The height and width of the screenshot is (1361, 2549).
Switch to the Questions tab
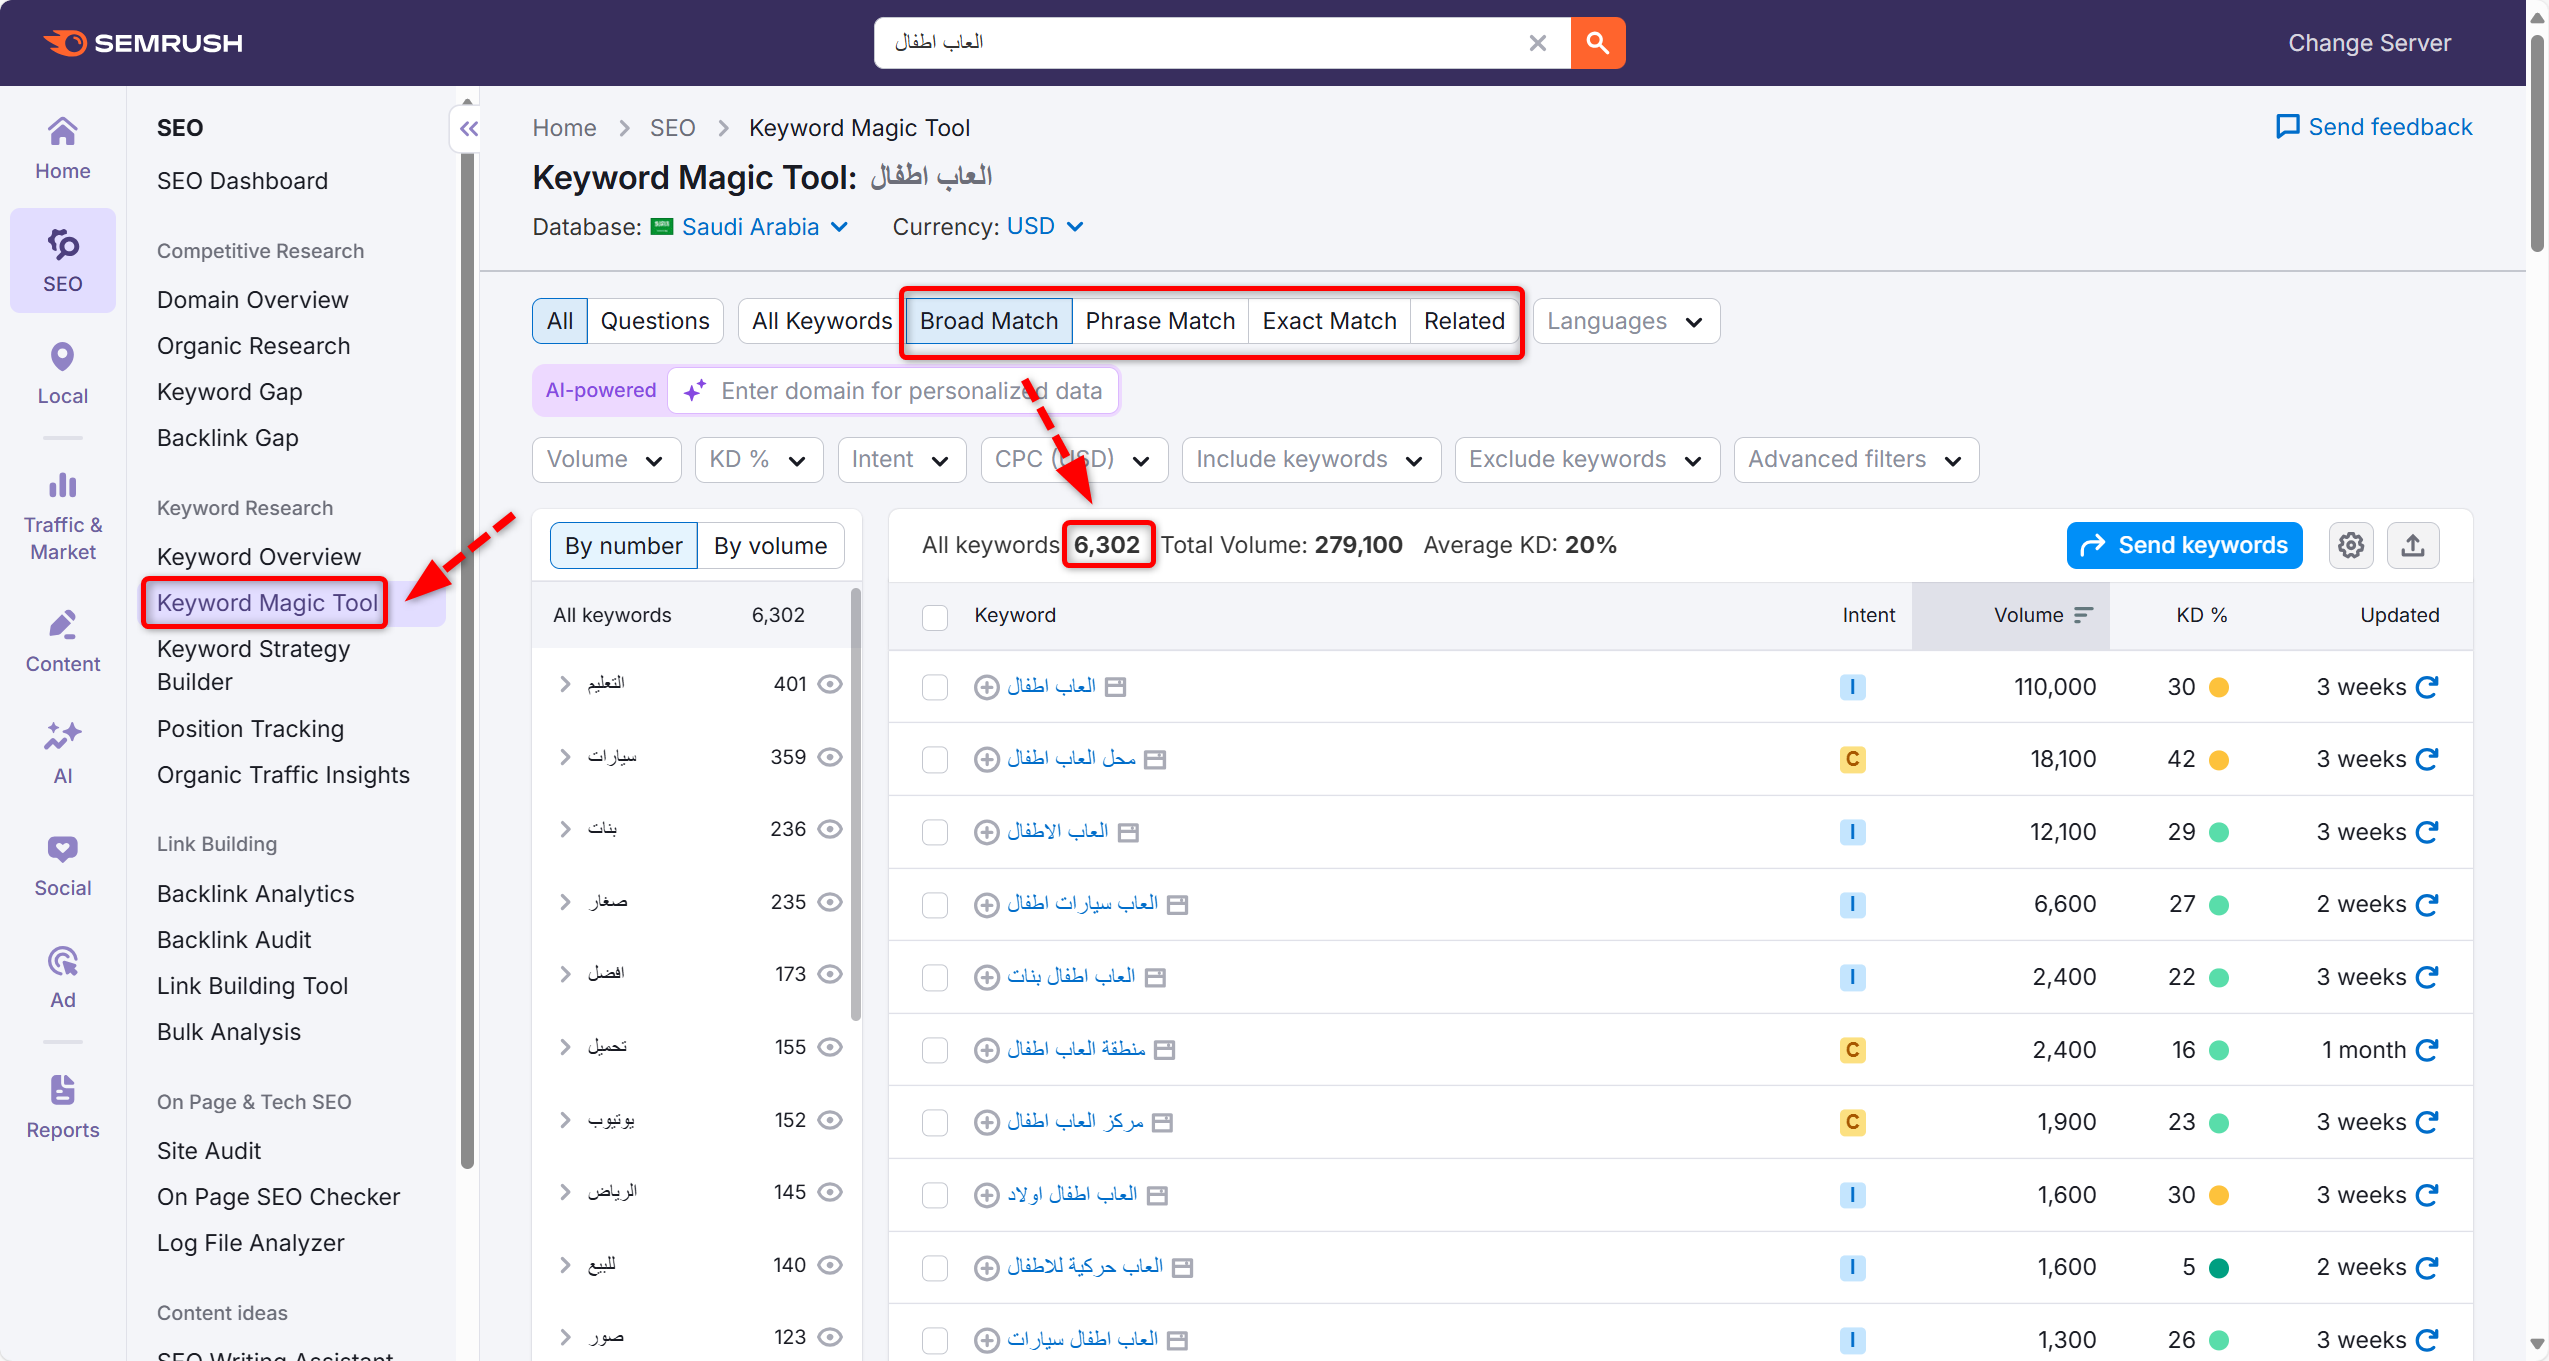(655, 321)
